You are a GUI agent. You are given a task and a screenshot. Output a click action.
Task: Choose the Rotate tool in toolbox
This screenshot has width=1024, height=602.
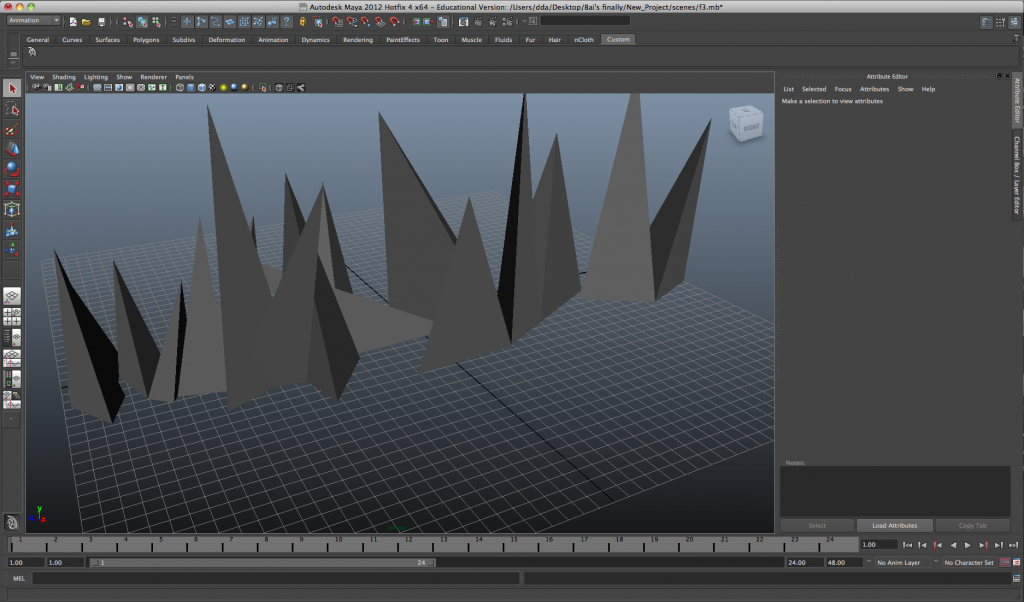(12, 168)
